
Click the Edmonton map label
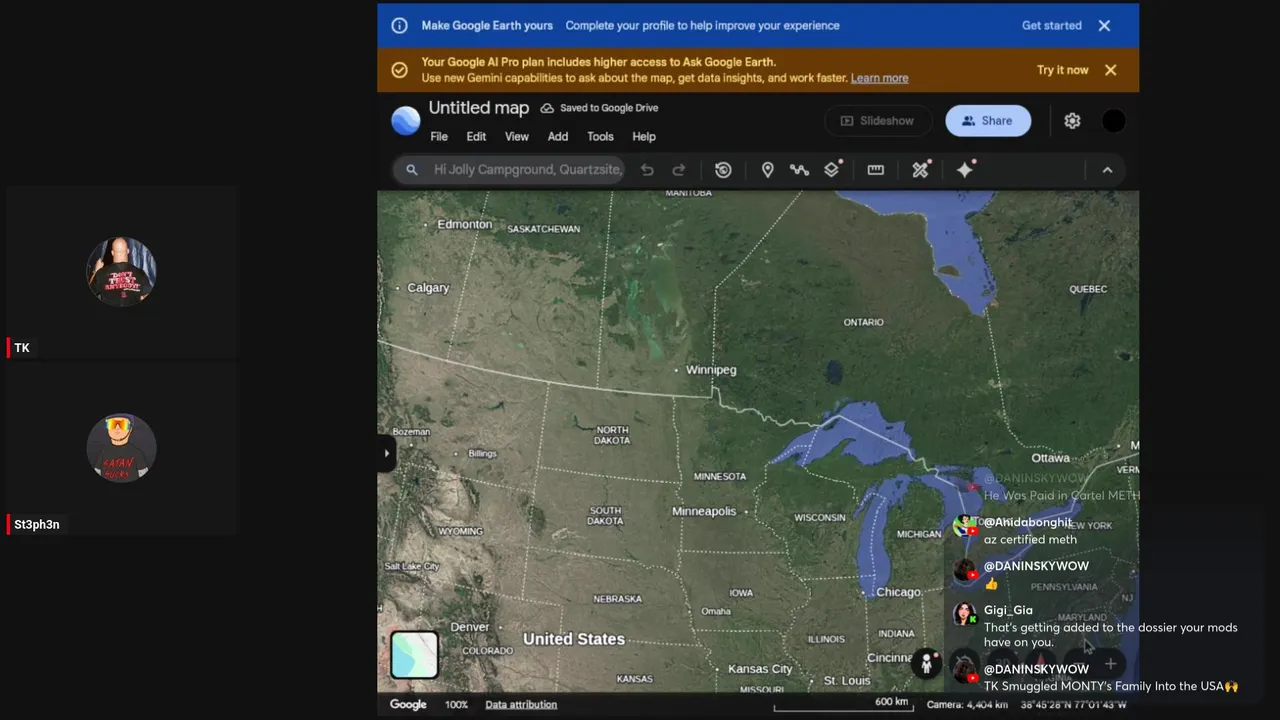(465, 225)
